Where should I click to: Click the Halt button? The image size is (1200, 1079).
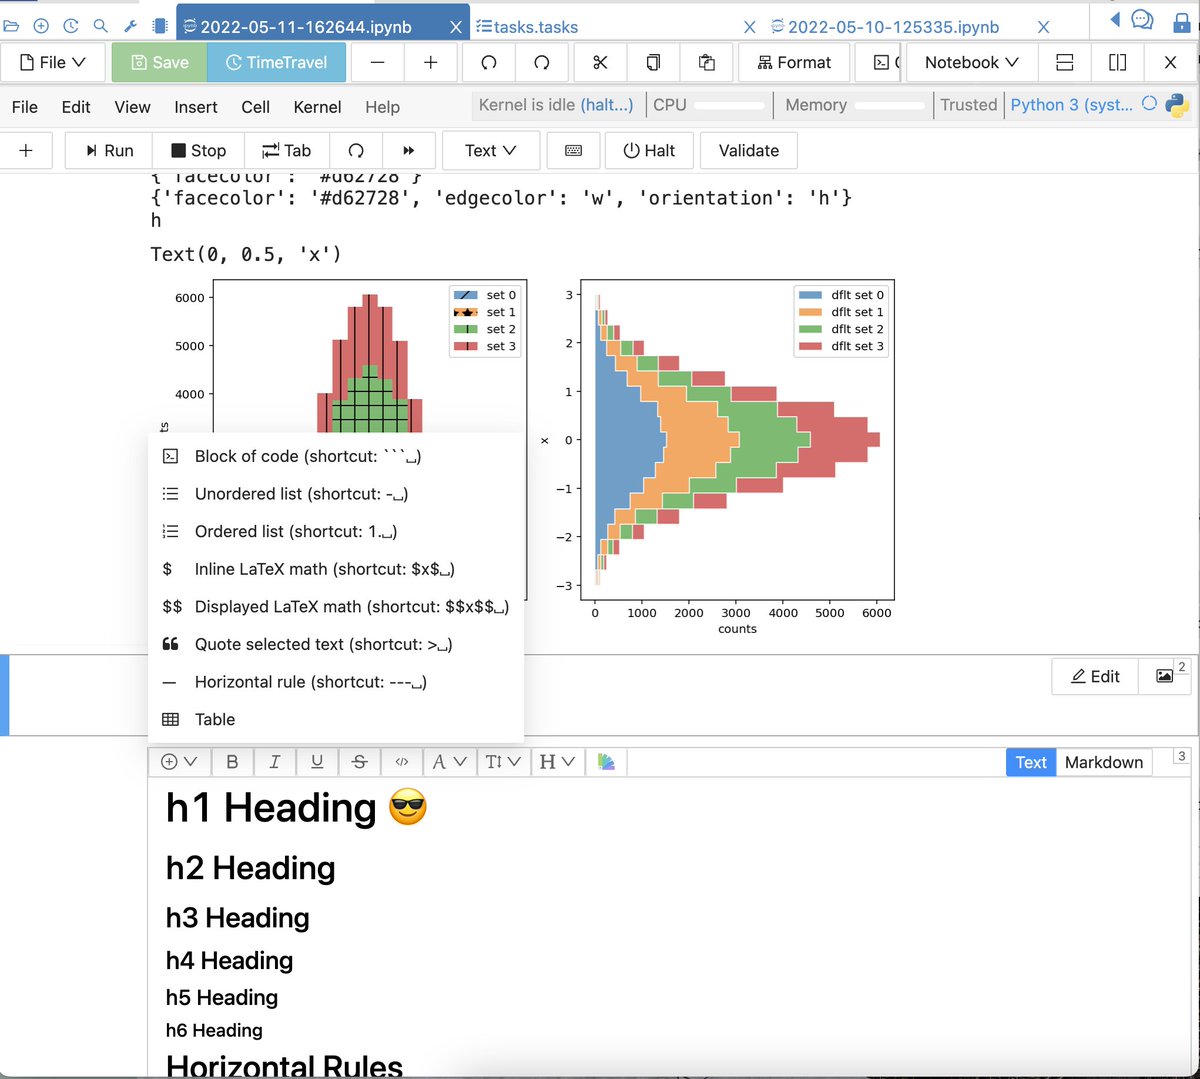point(649,150)
